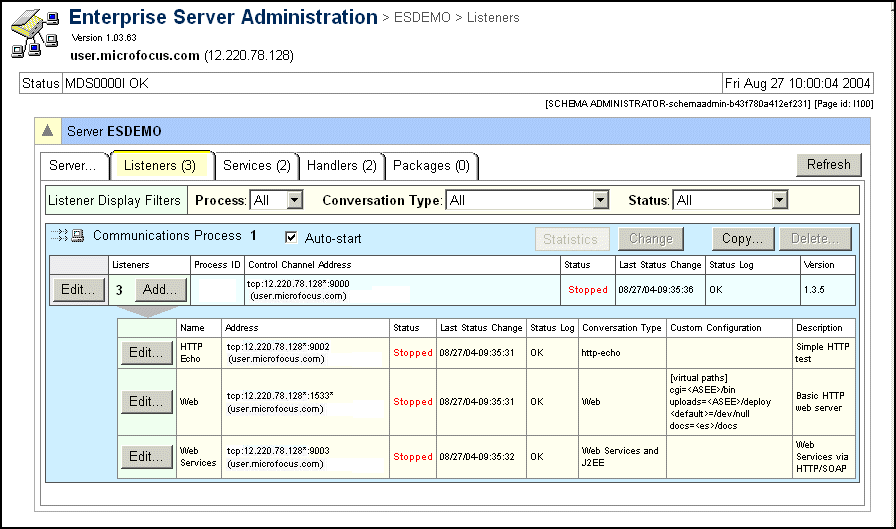This screenshot has height=529, width=896.
Task: Edit the Web Services listener
Action: click(x=146, y=456)
